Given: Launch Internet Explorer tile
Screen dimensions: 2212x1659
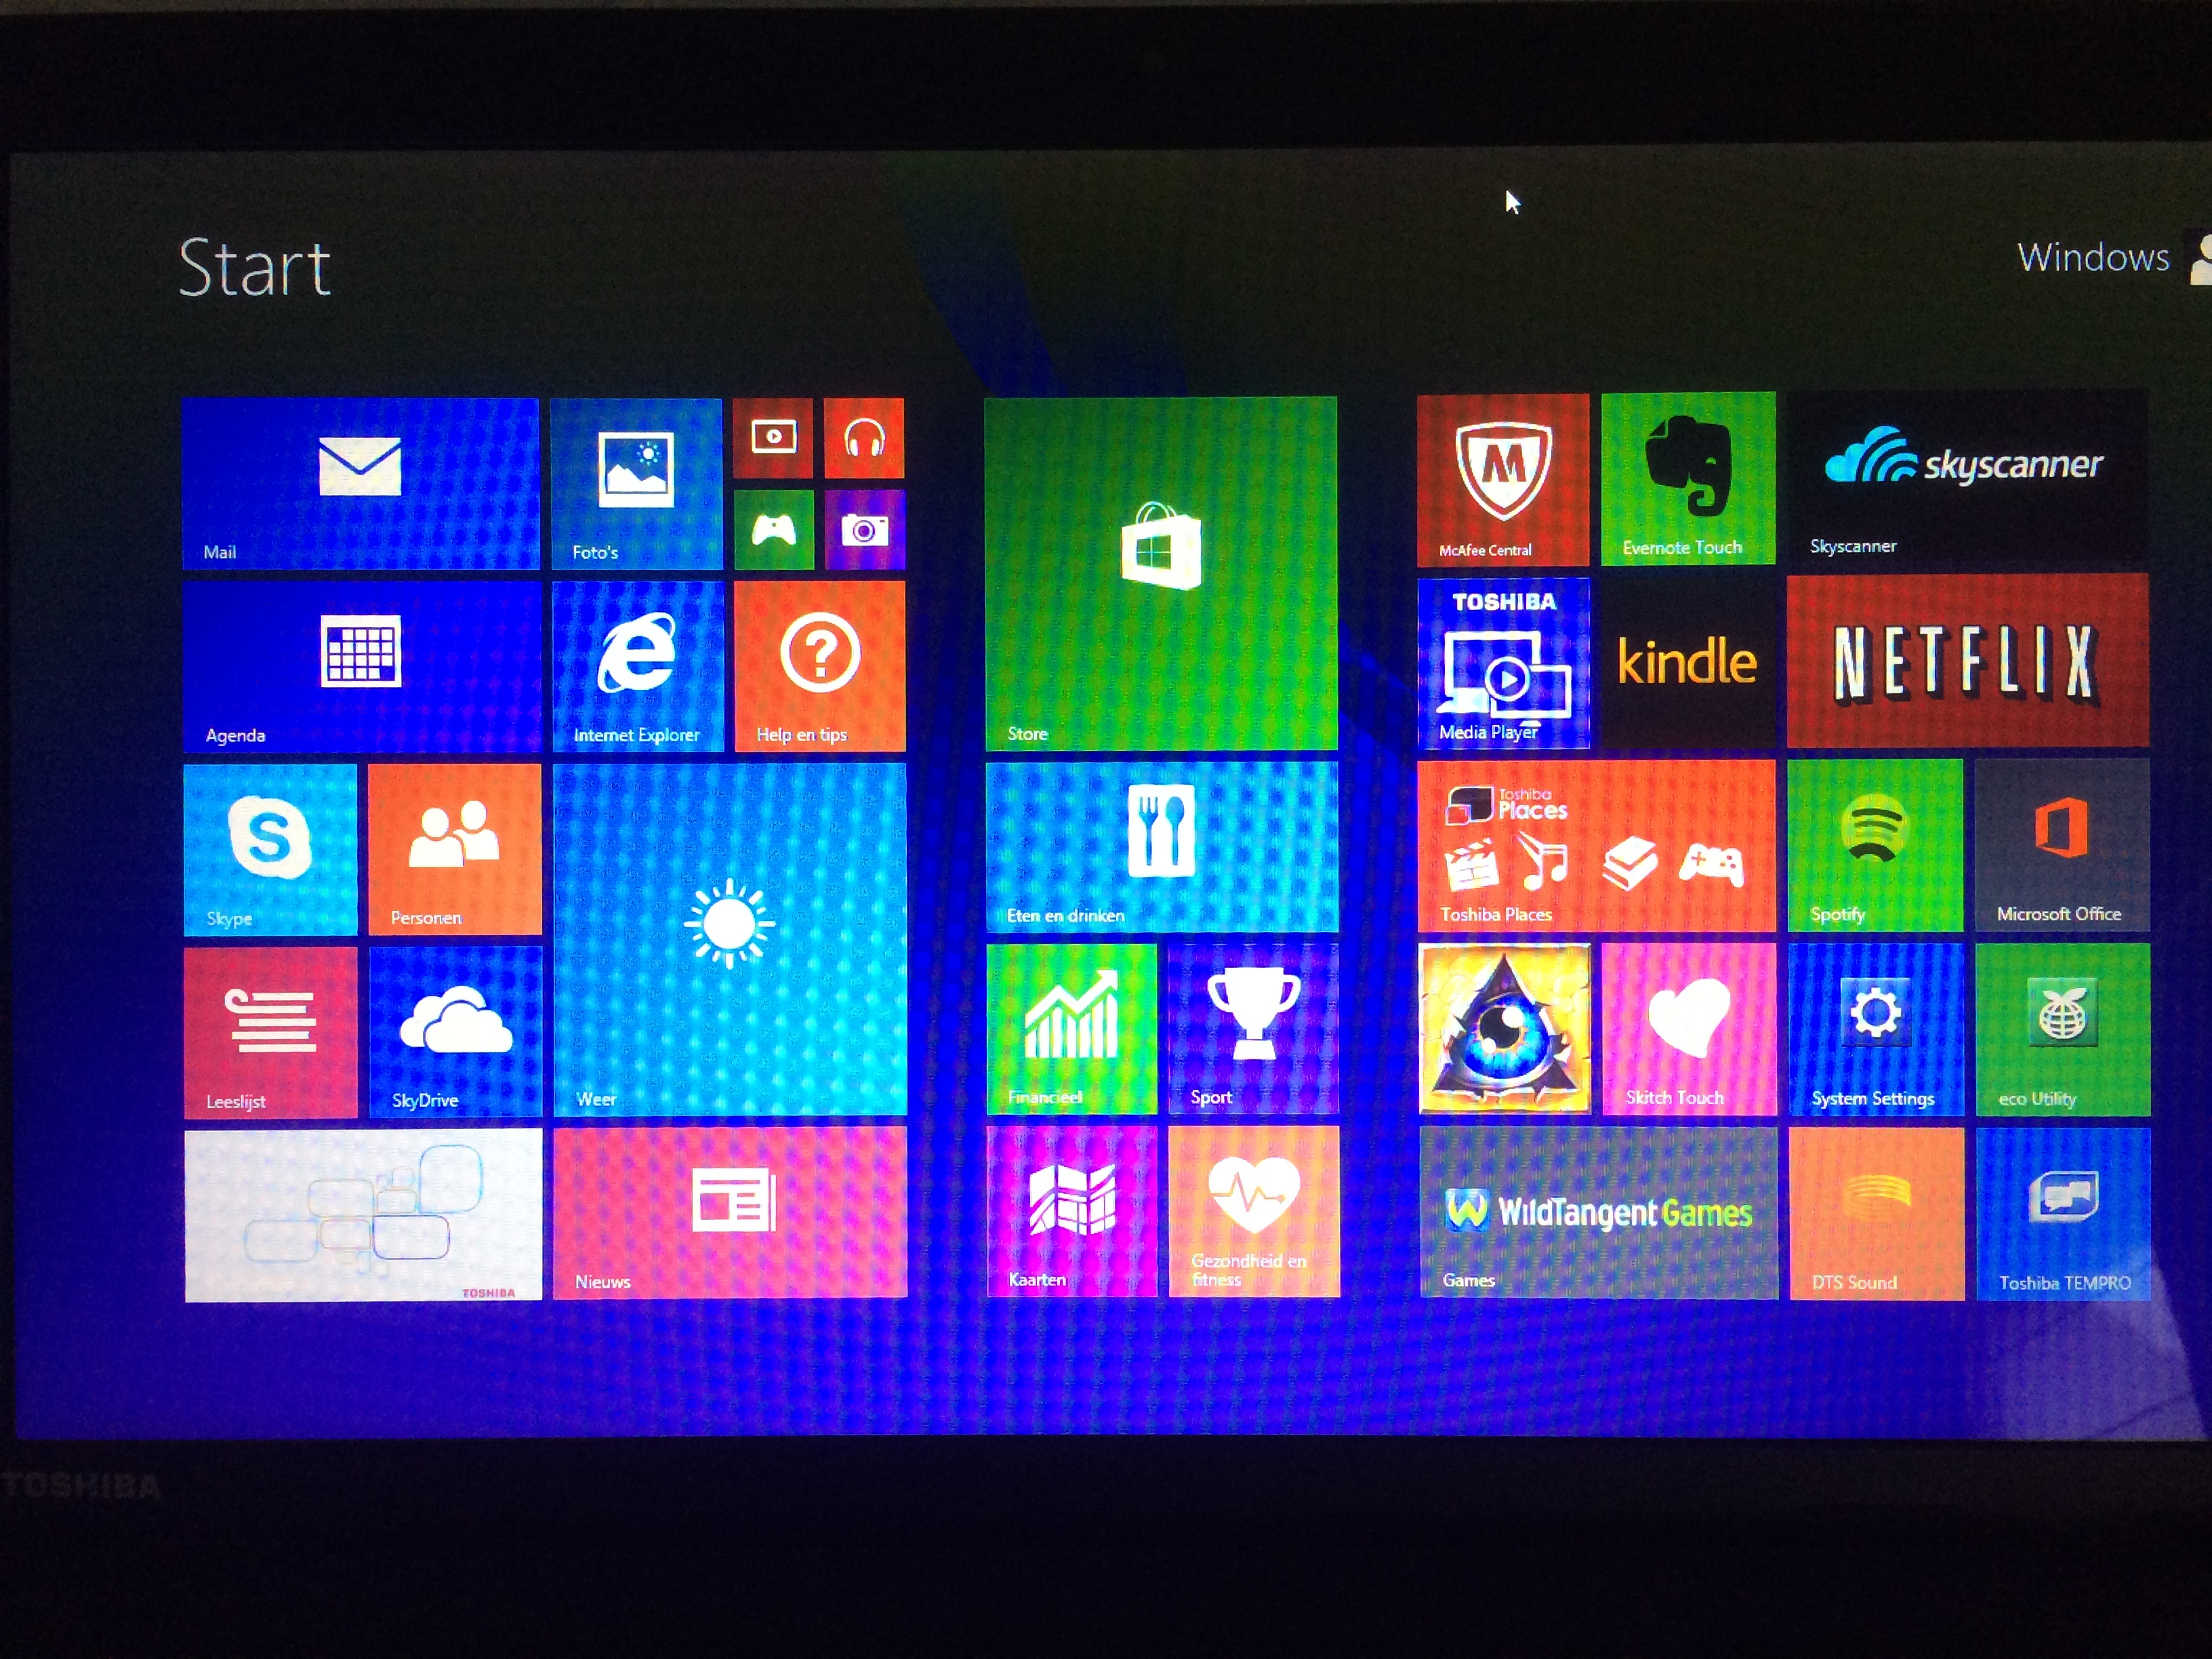Looking at the screenshot, I should tap(637, 667).
